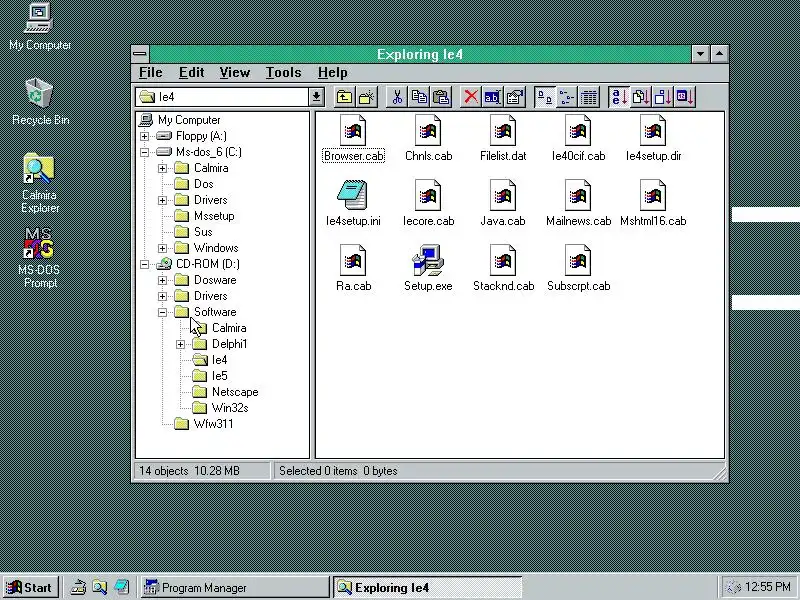Select the Filelist.dat file
The width and height of the screenshot is (800, 600).
pyautogui.click(x=503, y=139)
